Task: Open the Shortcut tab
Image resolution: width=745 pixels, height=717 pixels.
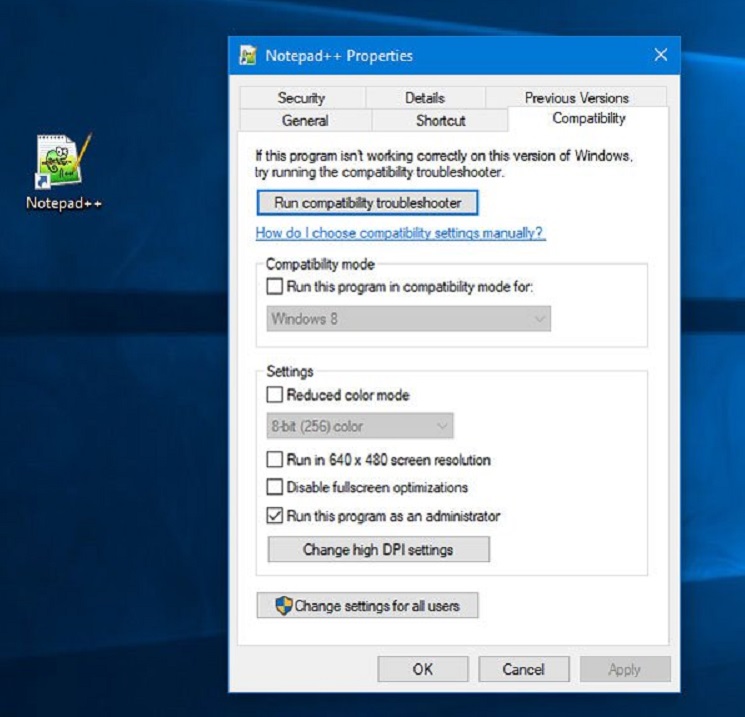Action: (x=440, y=120)
